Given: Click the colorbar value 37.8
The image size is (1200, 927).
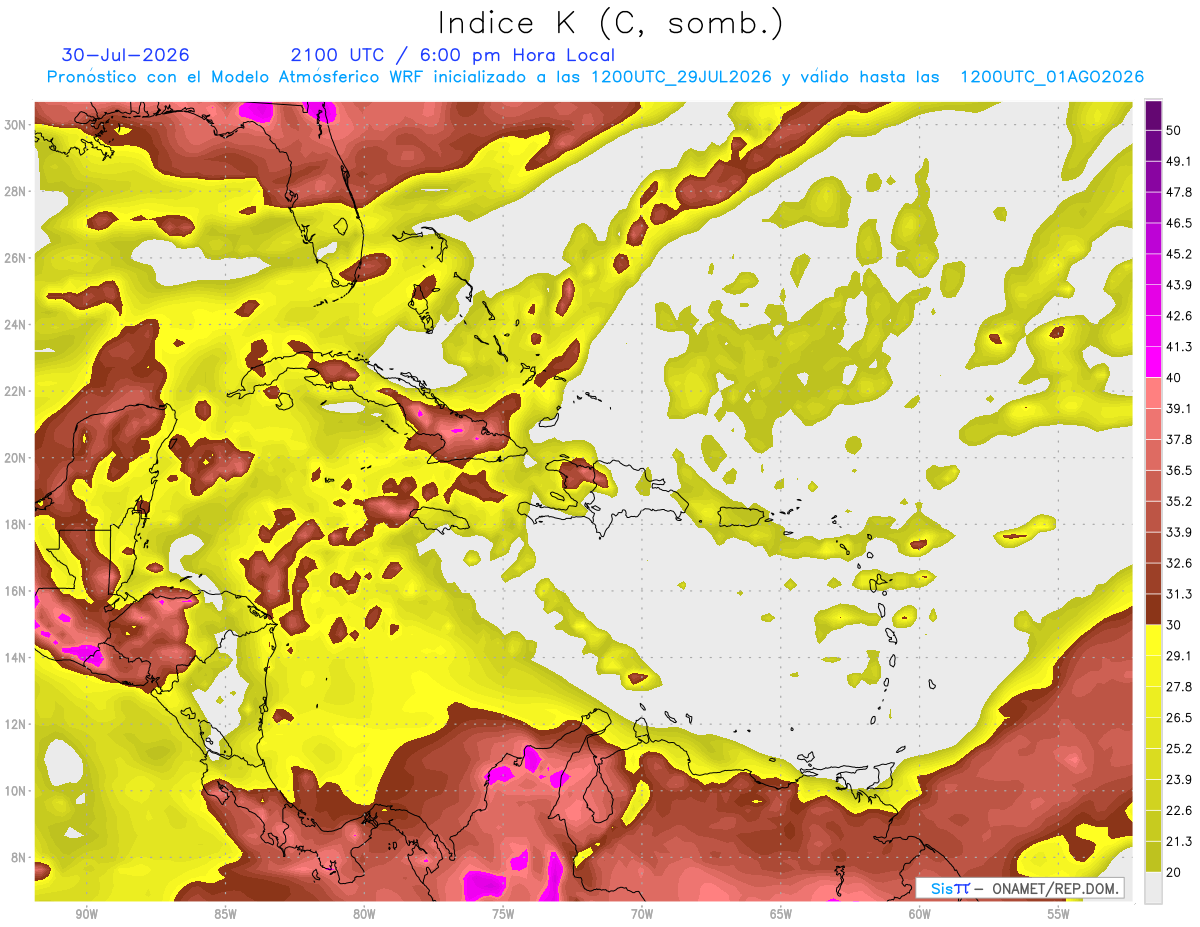Looking at the screenshot, I should 1179,439.
